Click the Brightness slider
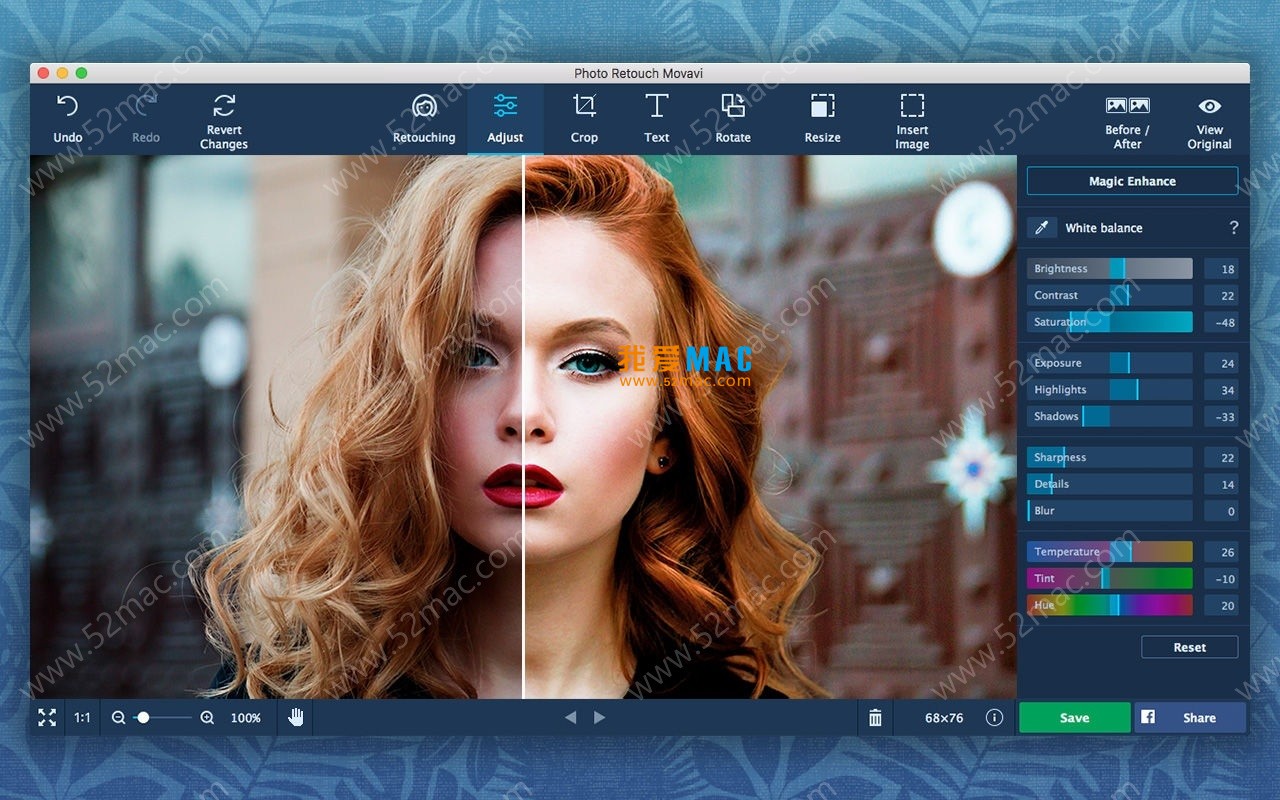Screen dimensions: 1280x800 (x=1109, y=269)
